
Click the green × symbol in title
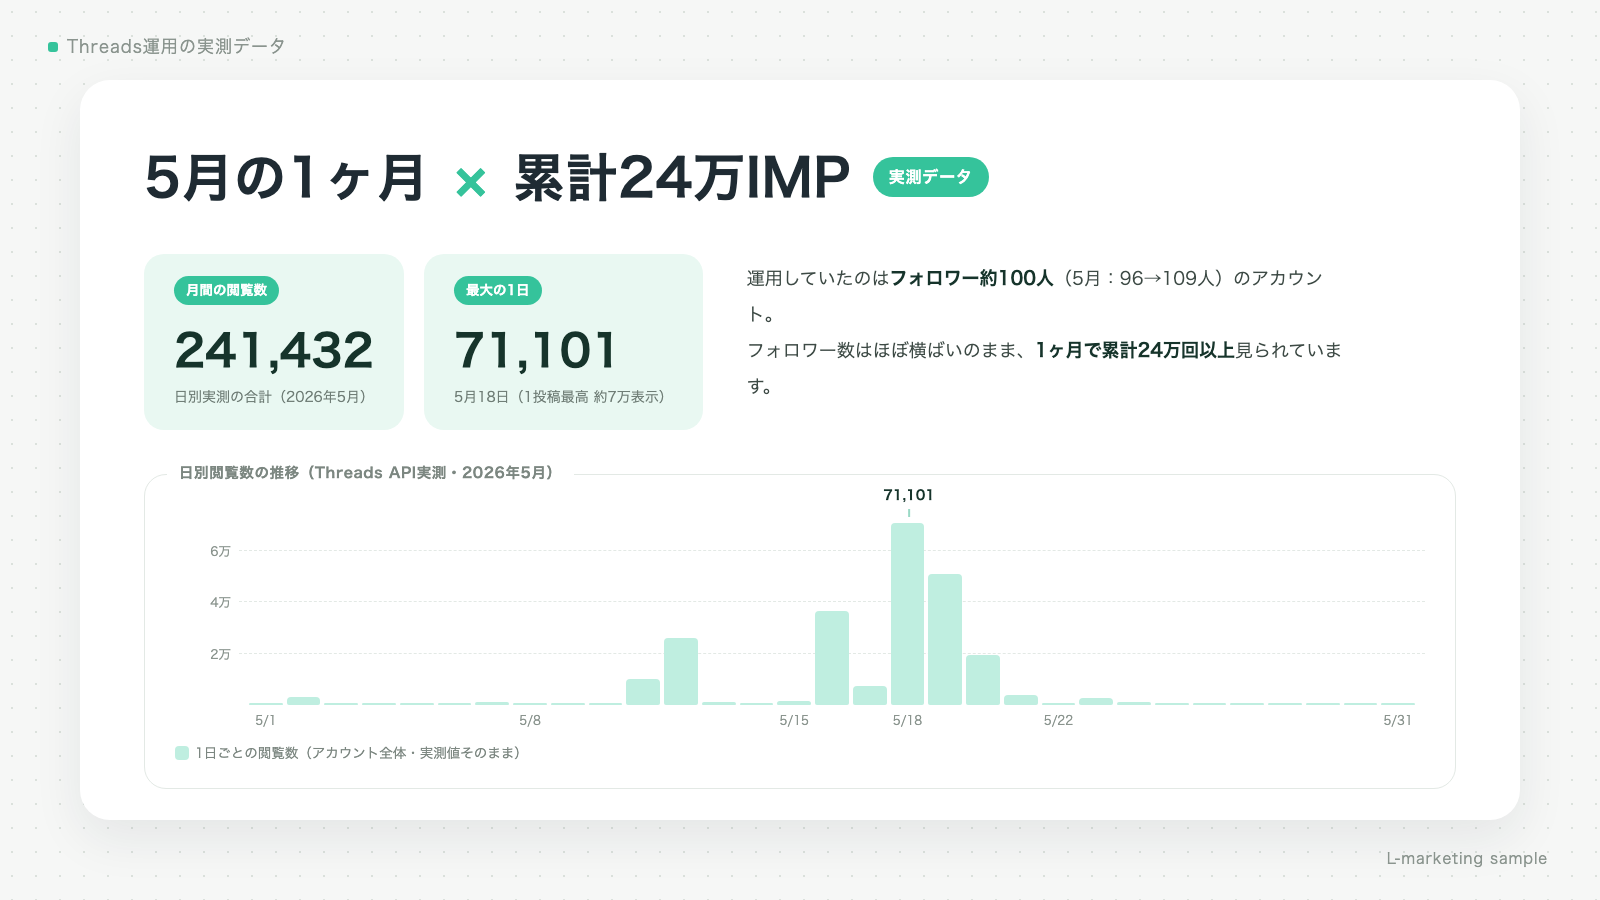pos(470,182)
